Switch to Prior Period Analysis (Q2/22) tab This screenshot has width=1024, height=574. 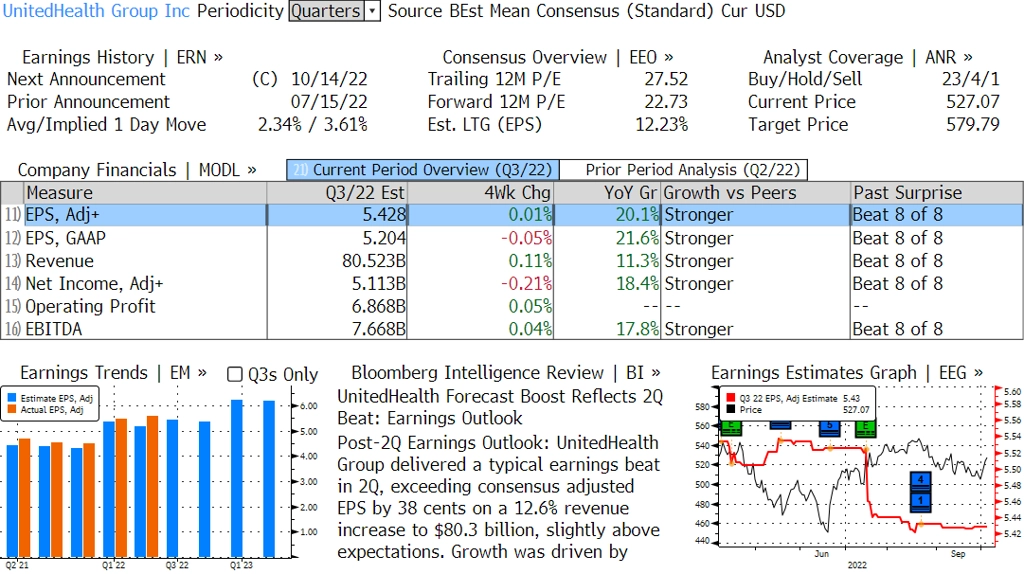(x=684, y=170)
